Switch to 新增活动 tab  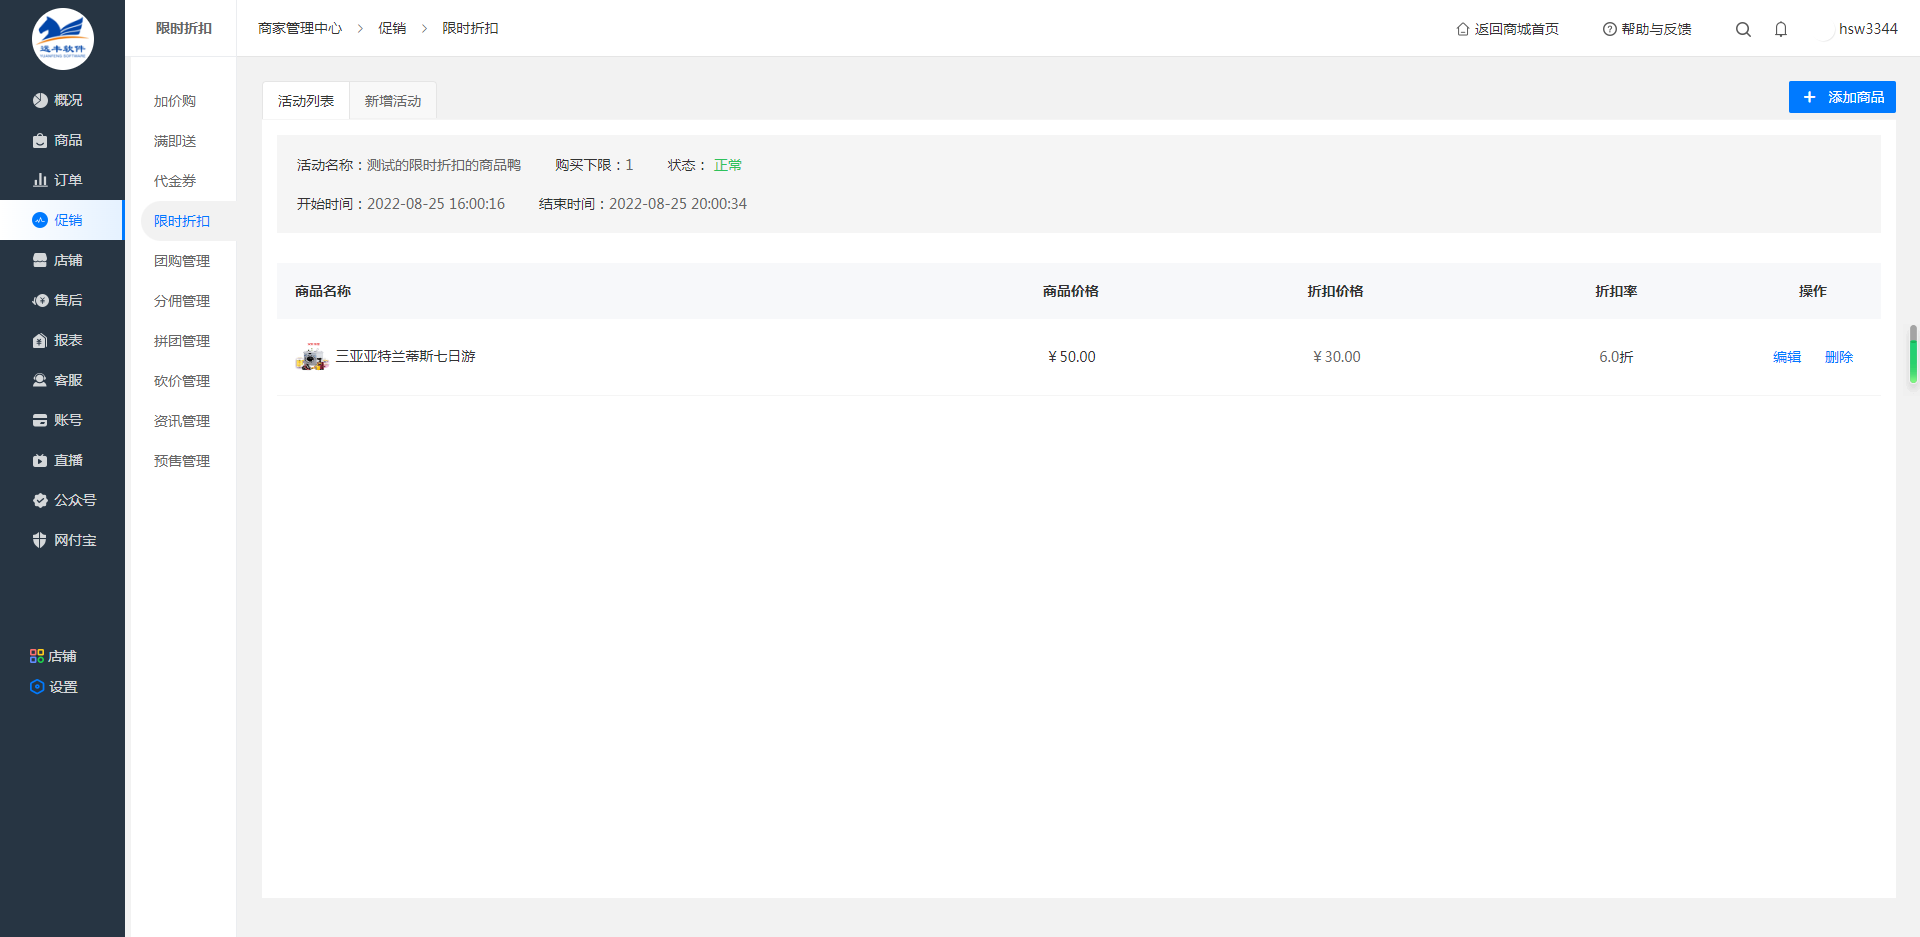point(393,101)
